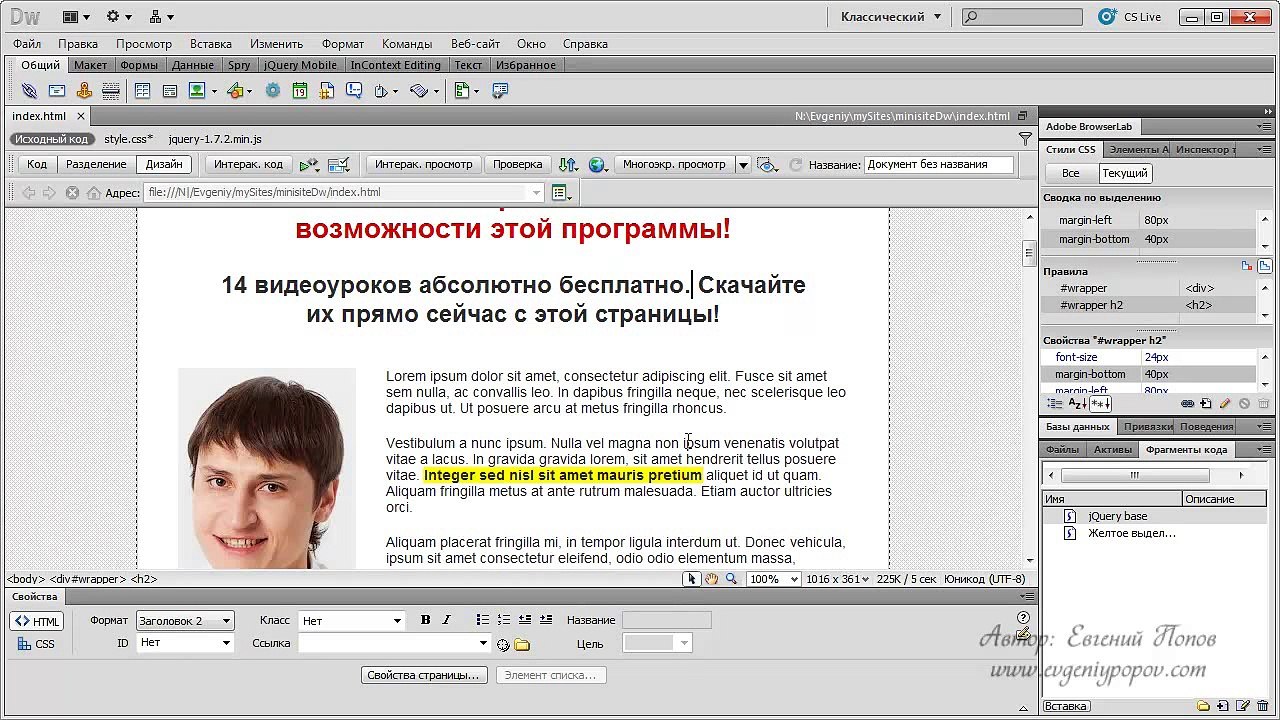
Task: Open the Классический workspace switcher
Action: 890,17
